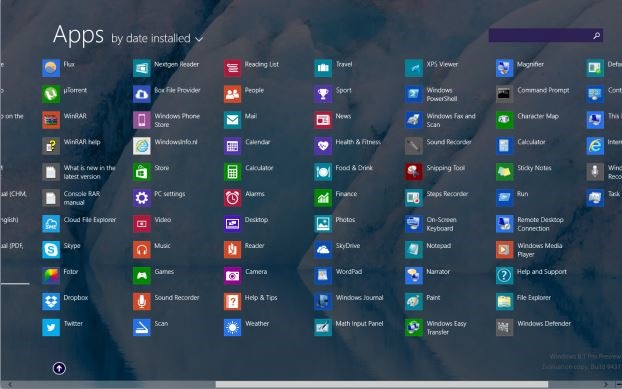Open the green Store app icon

(x=142, y=172)
